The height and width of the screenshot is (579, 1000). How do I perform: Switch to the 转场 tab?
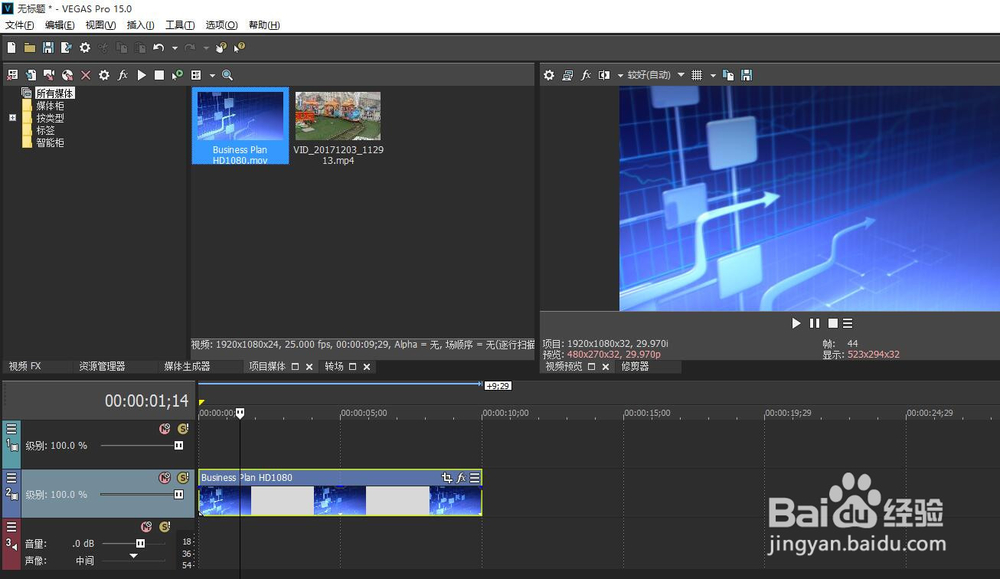pos(334,366)
